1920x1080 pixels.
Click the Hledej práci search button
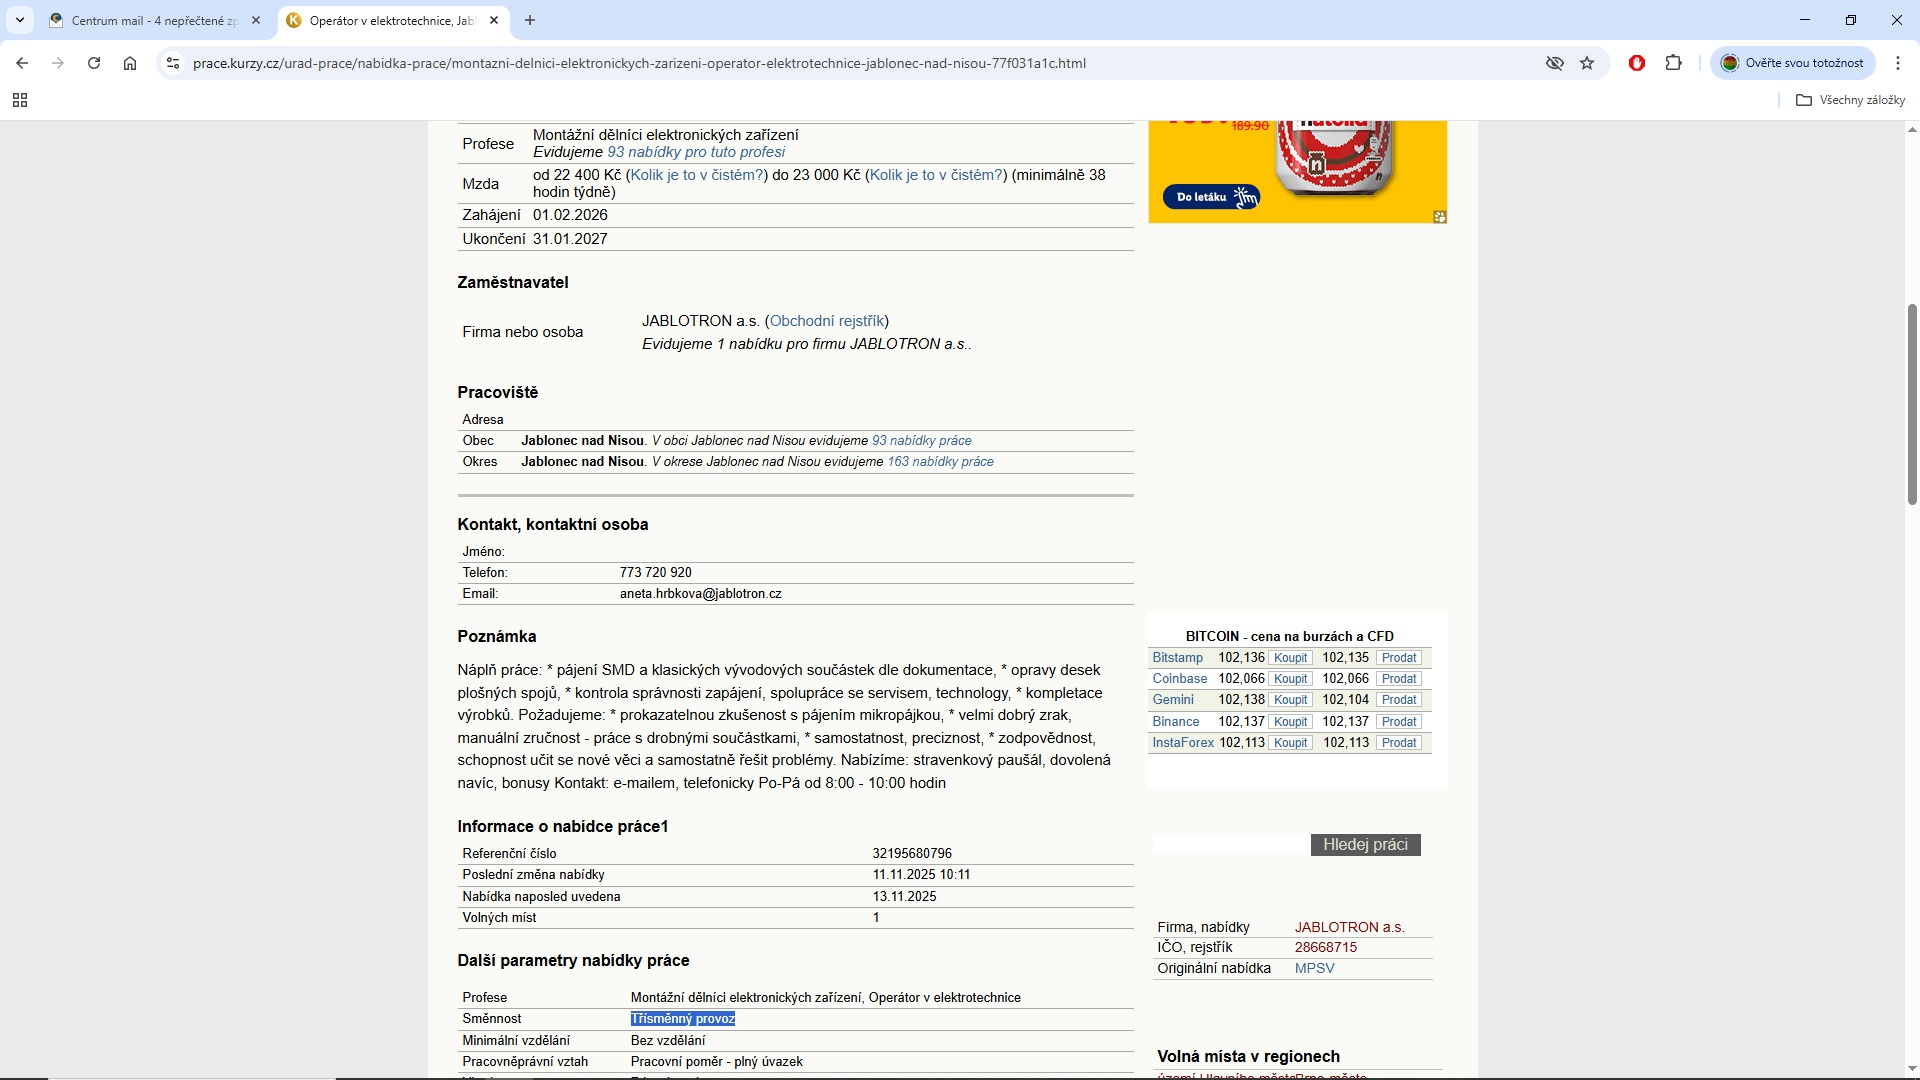click(1366, 845)
